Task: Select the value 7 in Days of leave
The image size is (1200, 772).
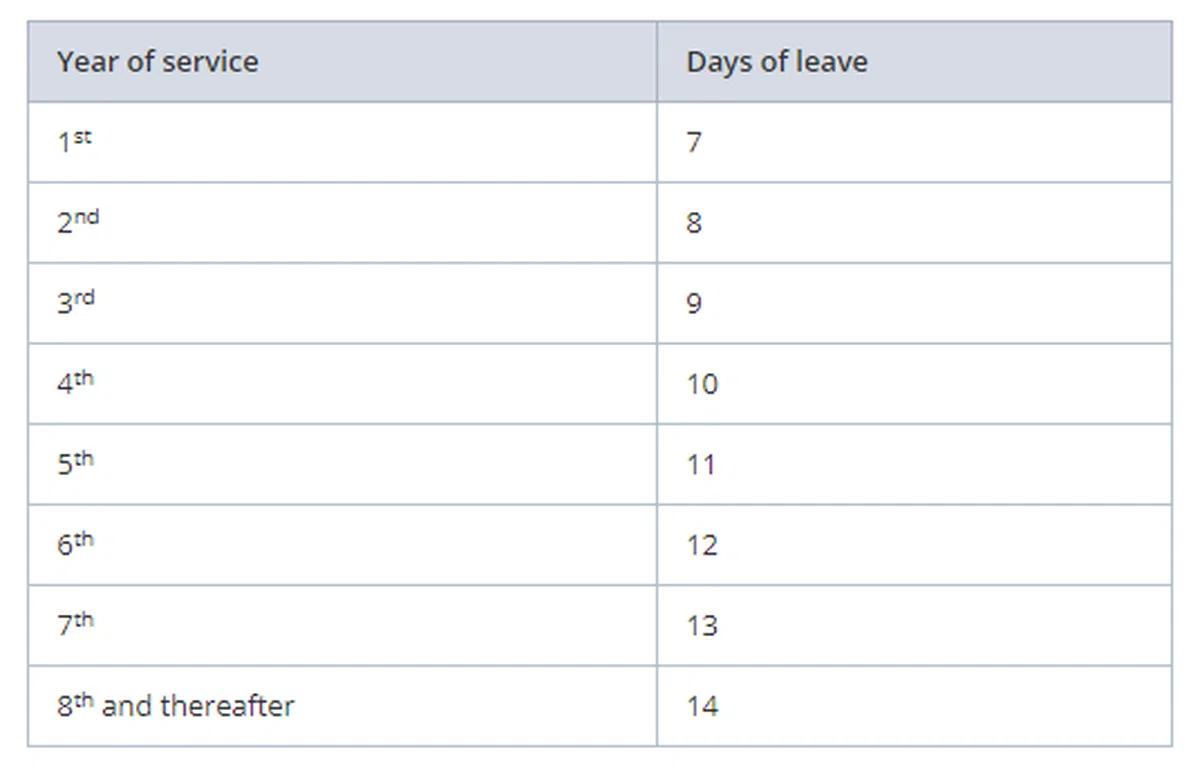Action: 694,143
